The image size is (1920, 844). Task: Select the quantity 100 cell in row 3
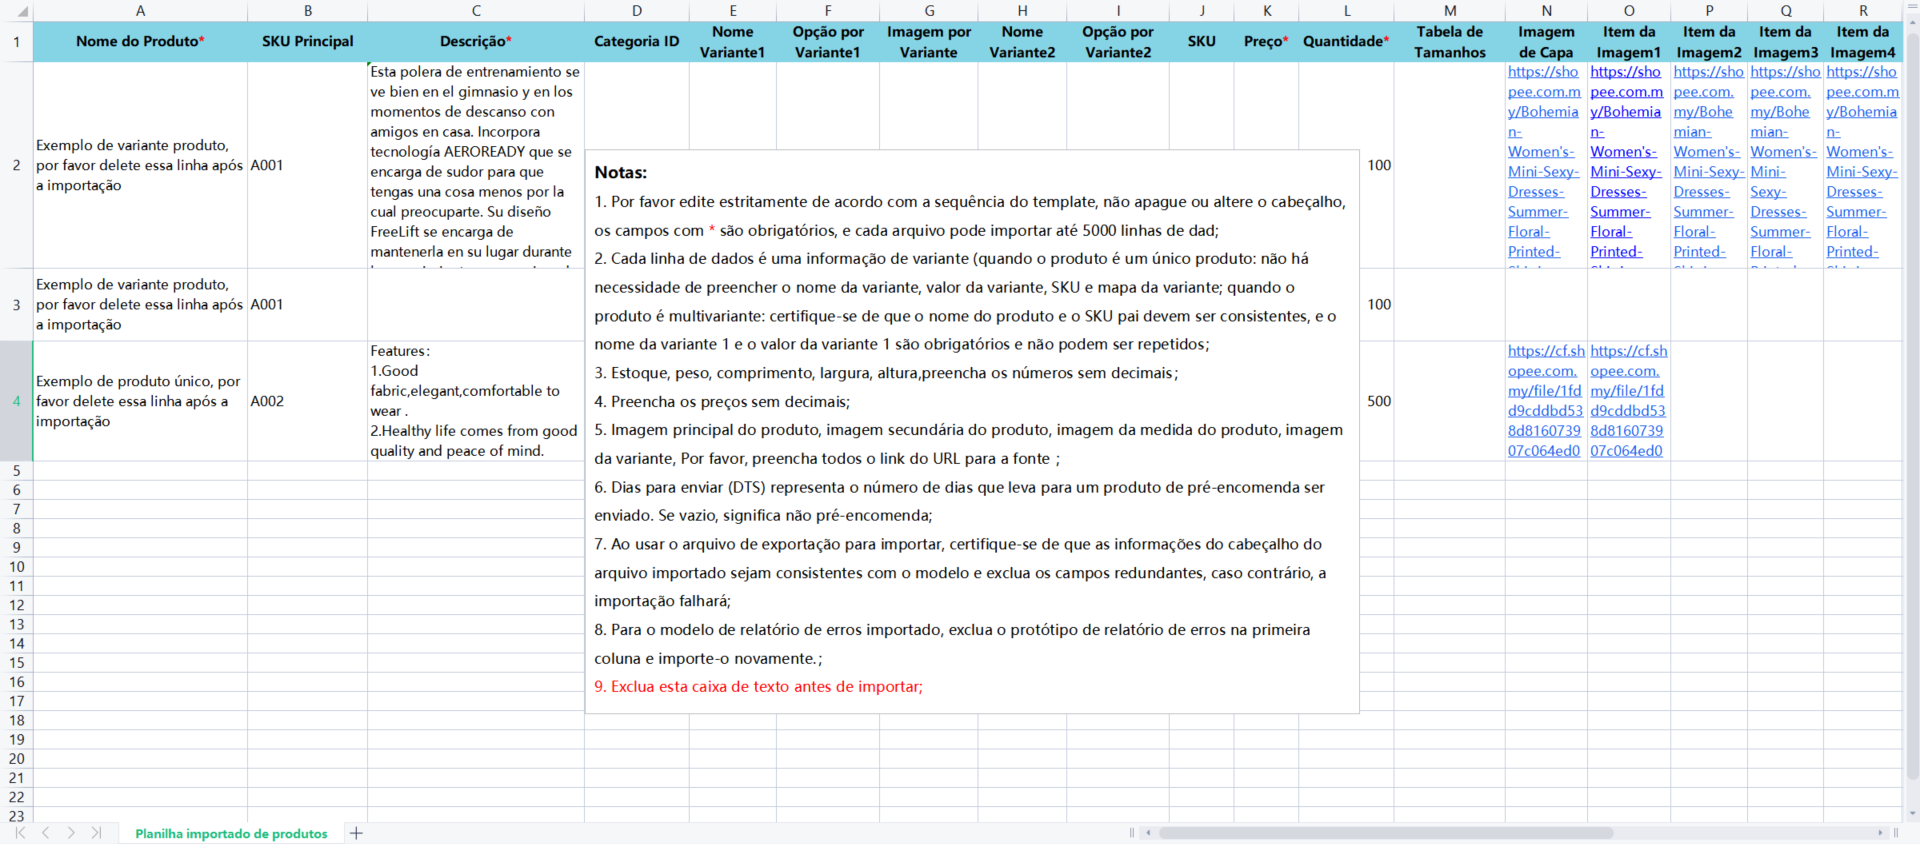(1377, 304)
